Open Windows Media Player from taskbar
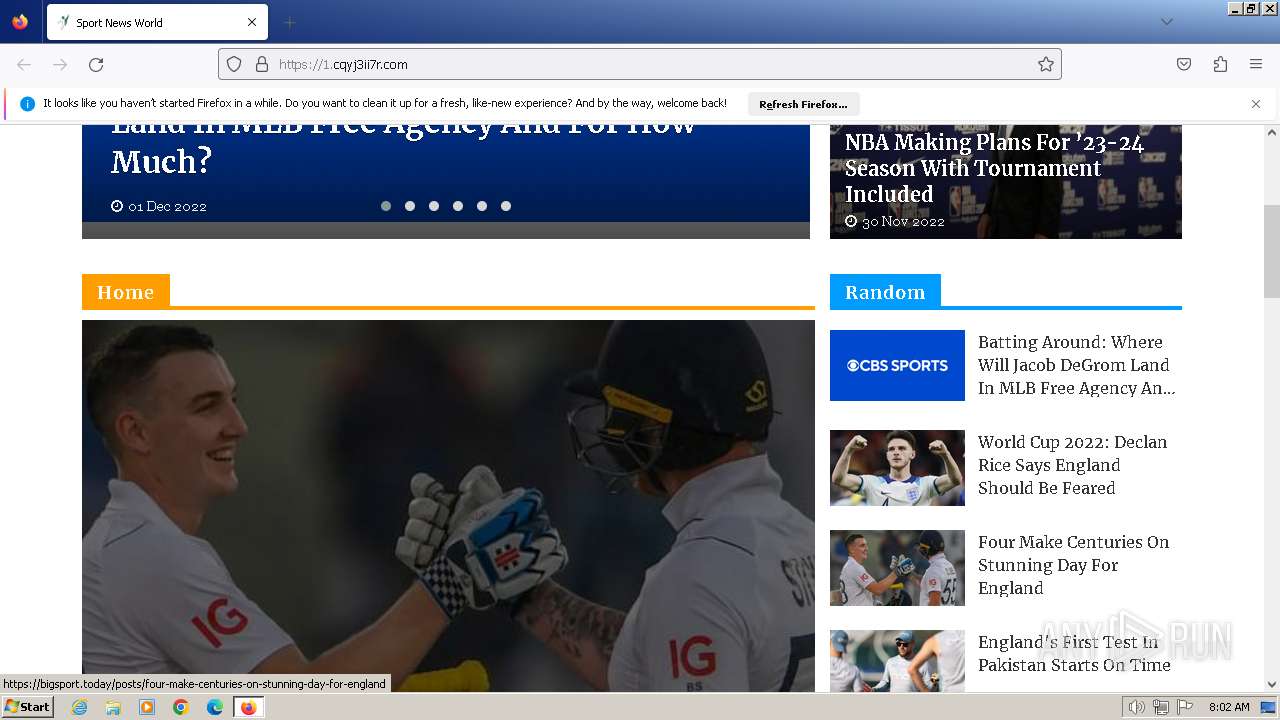 pyautogui.click(x=147, y=707)
